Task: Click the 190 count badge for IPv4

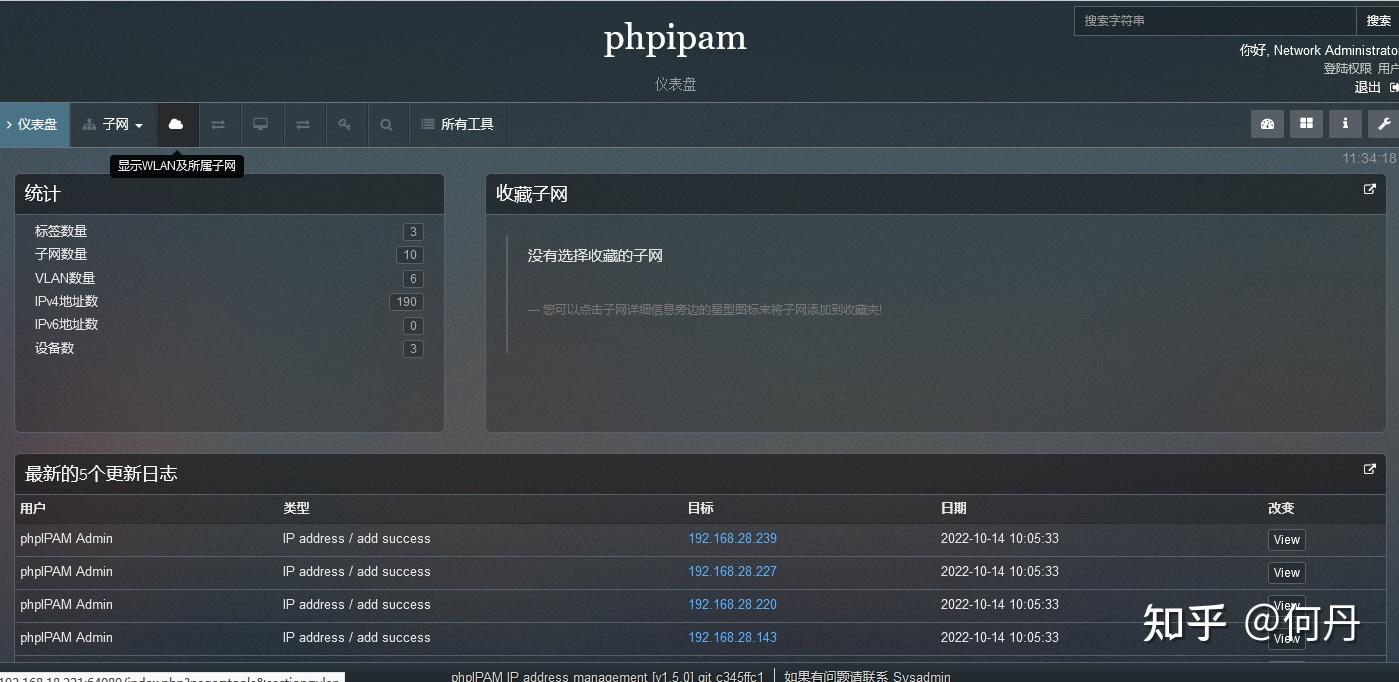Action: 406,302
